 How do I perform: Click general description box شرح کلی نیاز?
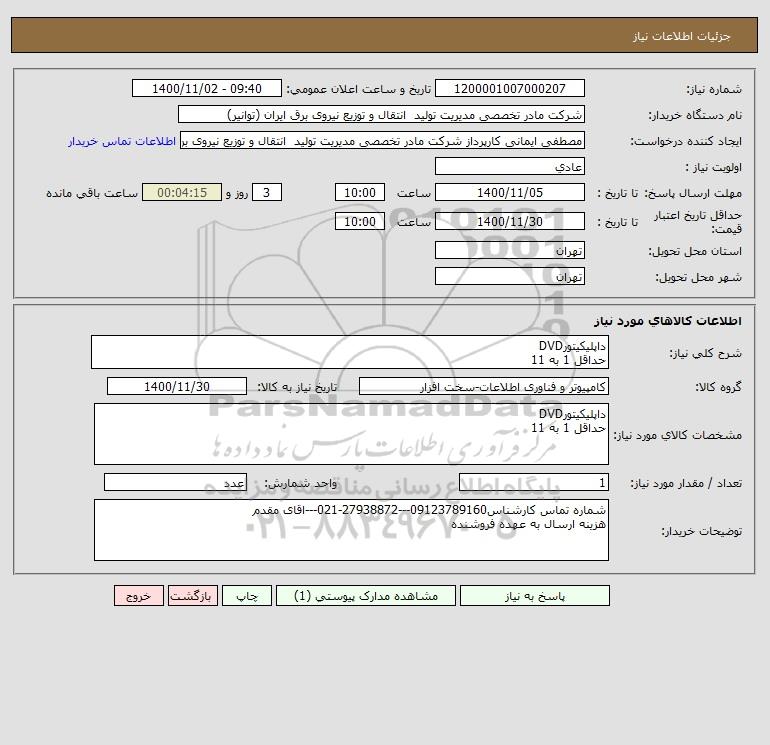tap(350, 352)
